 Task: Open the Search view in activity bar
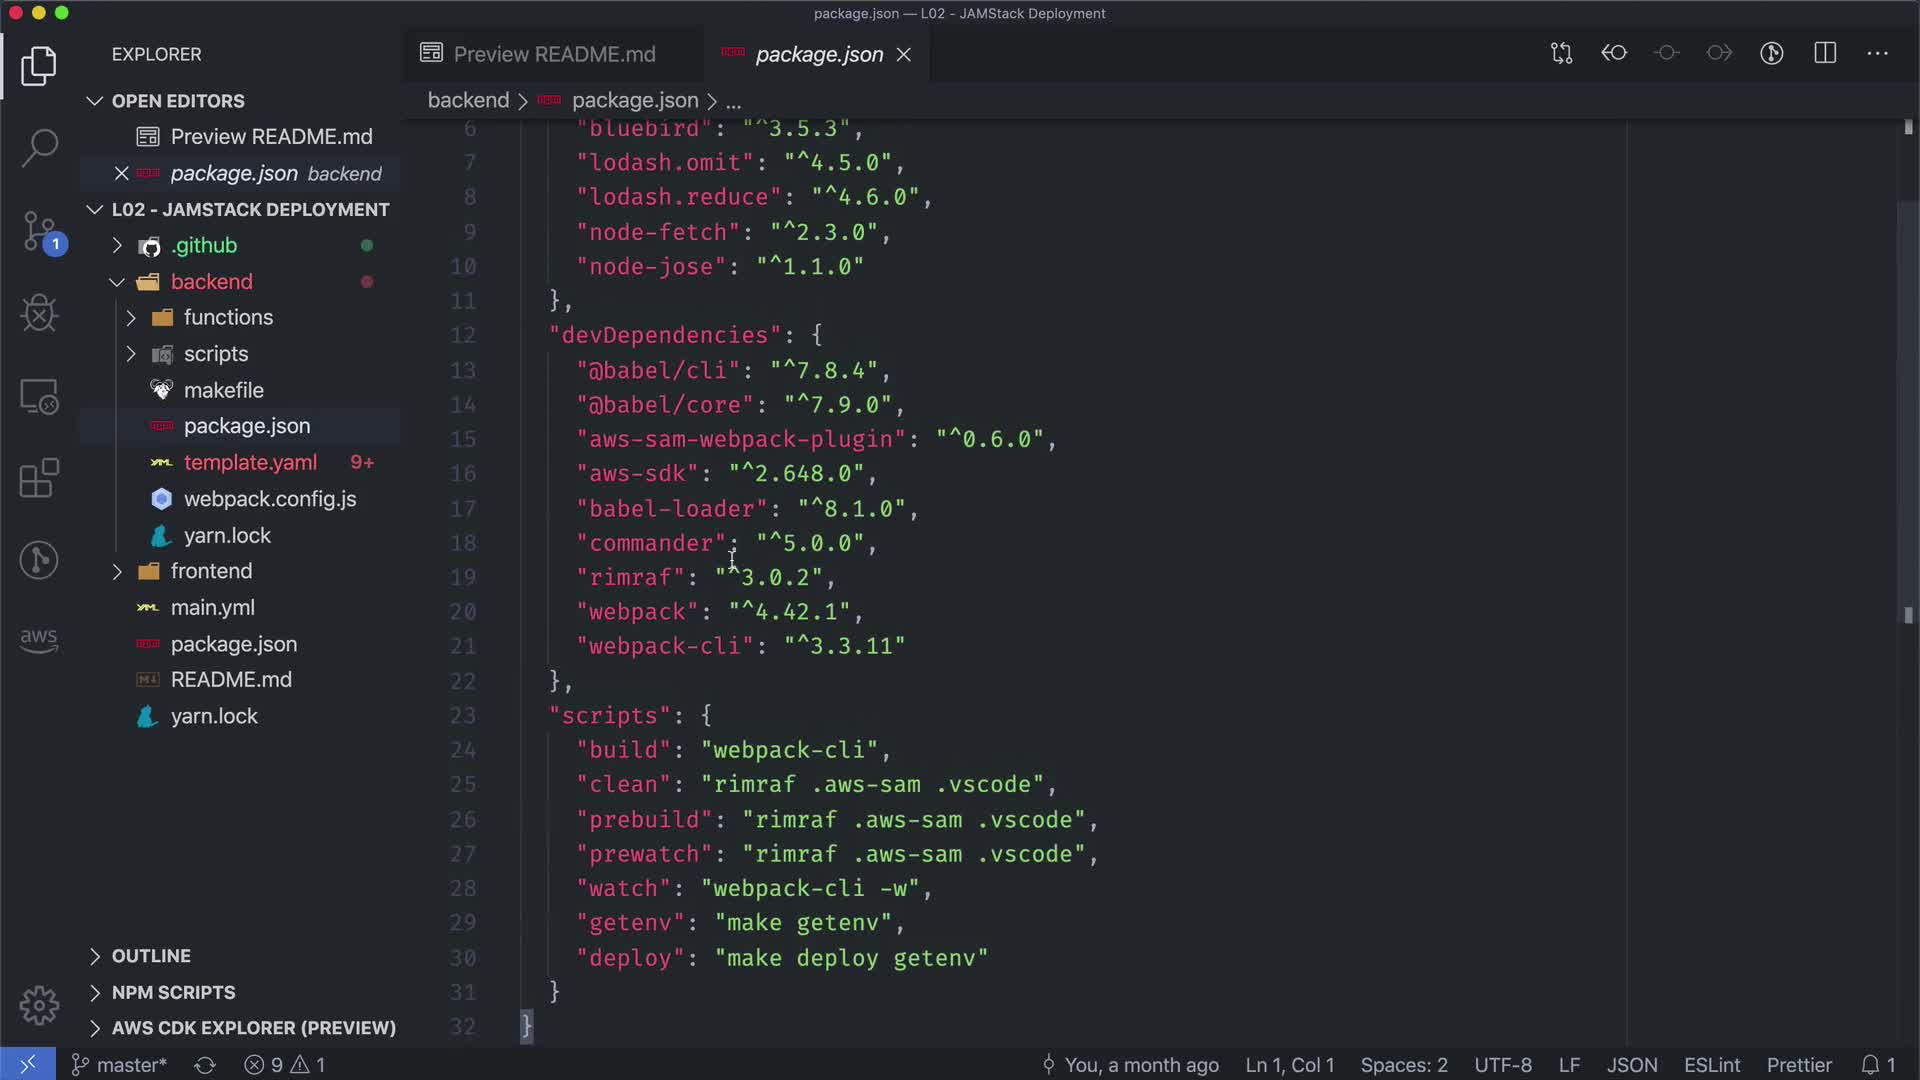pyautogui.click(x=39, y=148)
